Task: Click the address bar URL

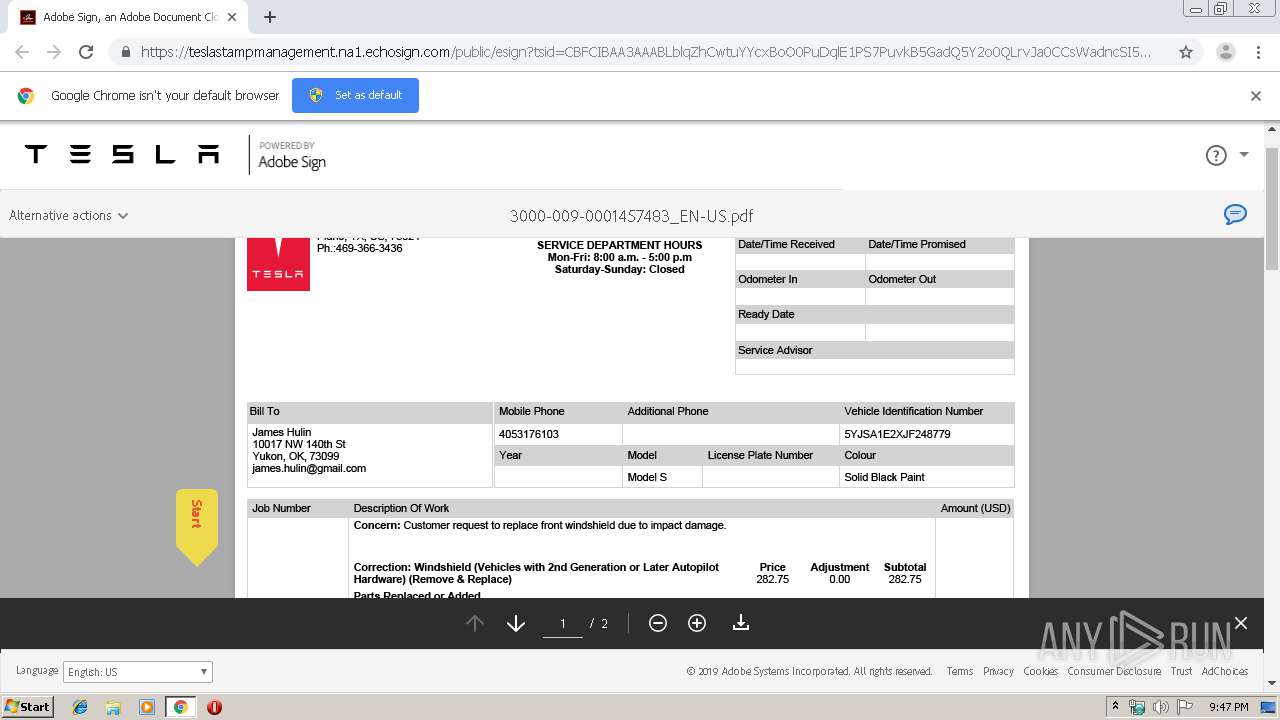Action: (x=646, y=52)
